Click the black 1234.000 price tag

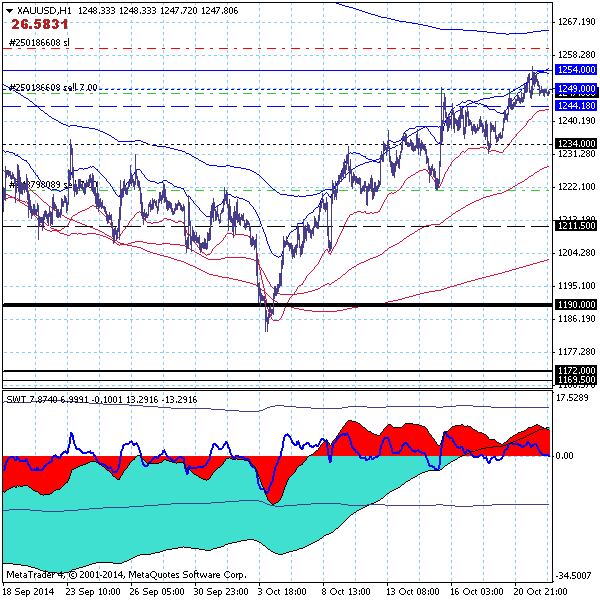point(576,143)
